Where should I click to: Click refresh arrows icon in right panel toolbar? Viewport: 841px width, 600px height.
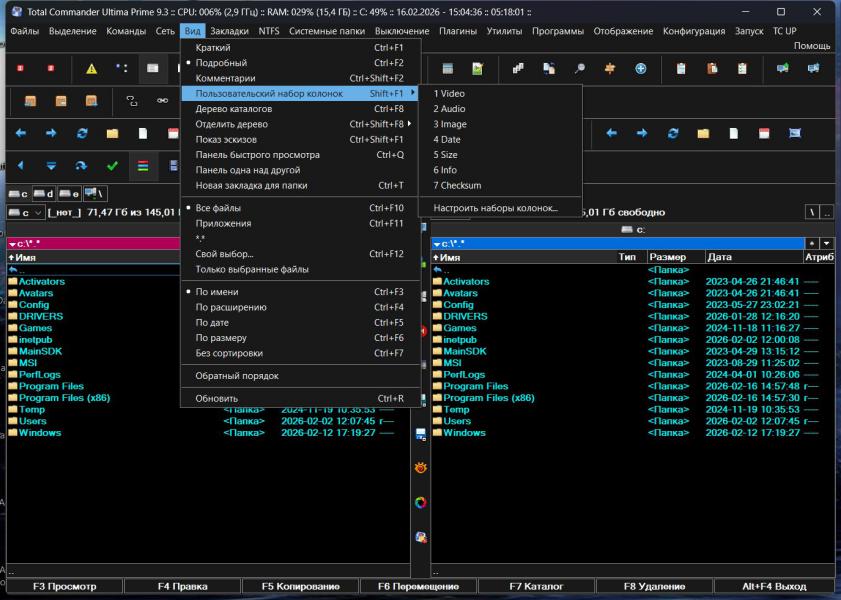tap(673, 133)
